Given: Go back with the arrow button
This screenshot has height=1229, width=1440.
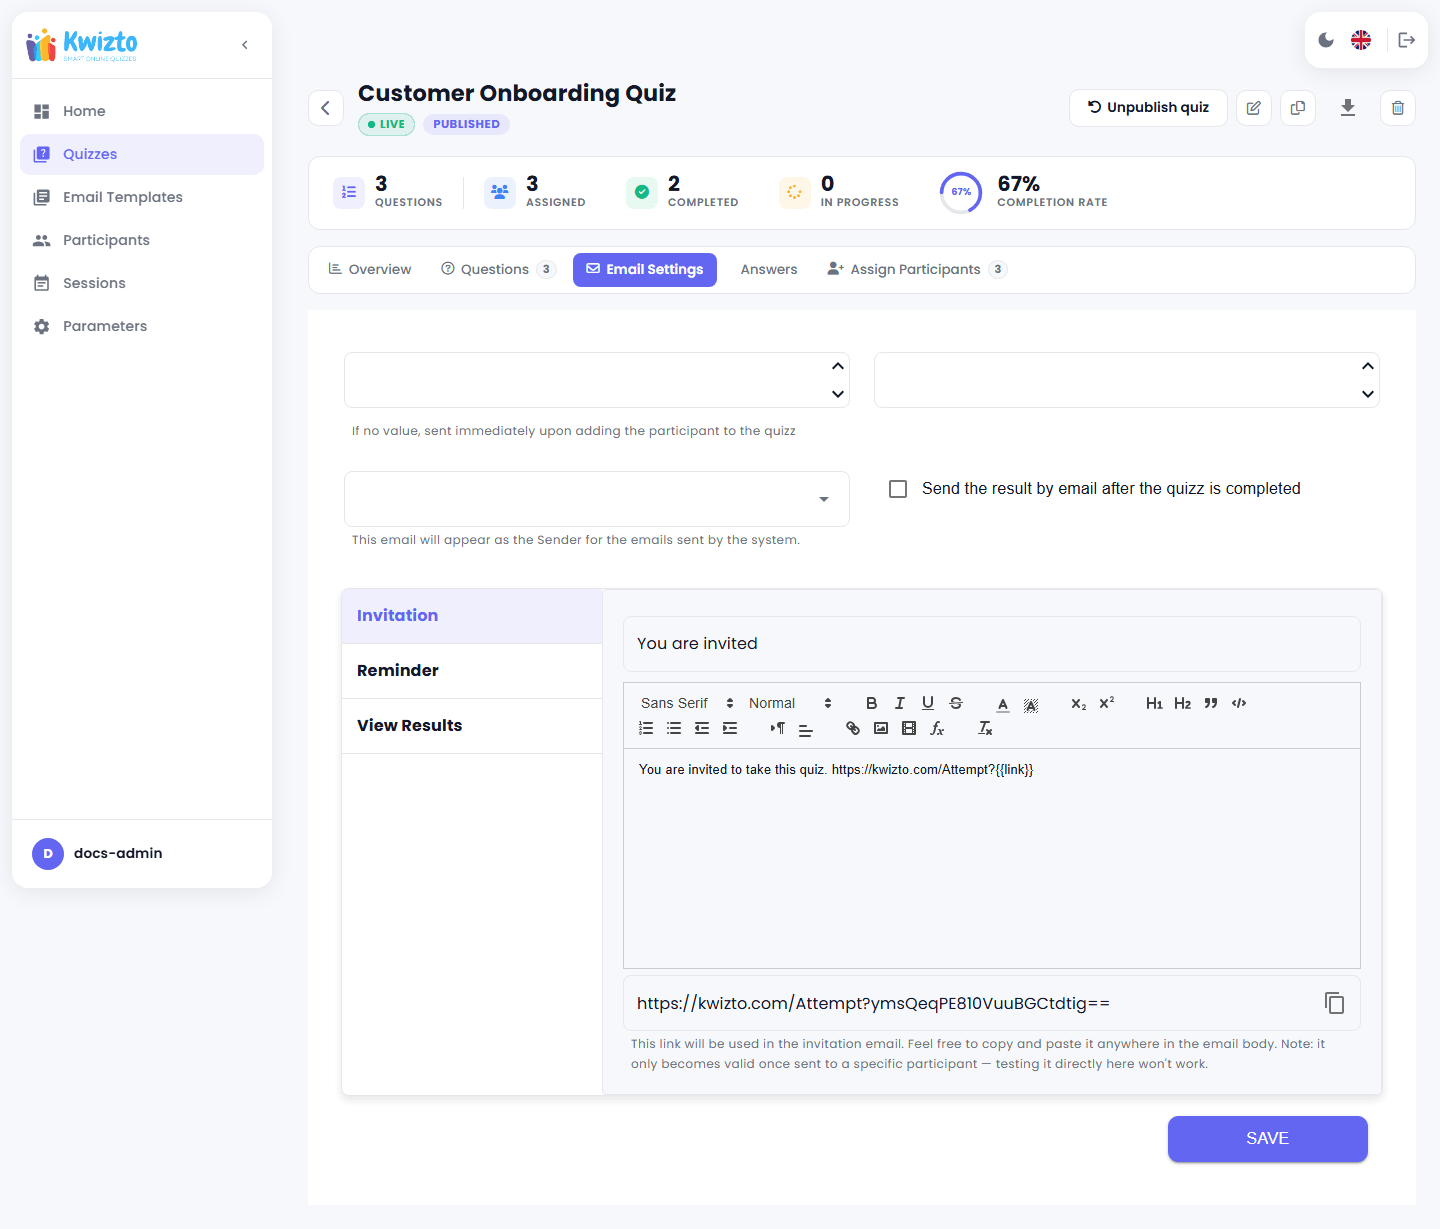Looking at the screenshot, I should [326, 108].
